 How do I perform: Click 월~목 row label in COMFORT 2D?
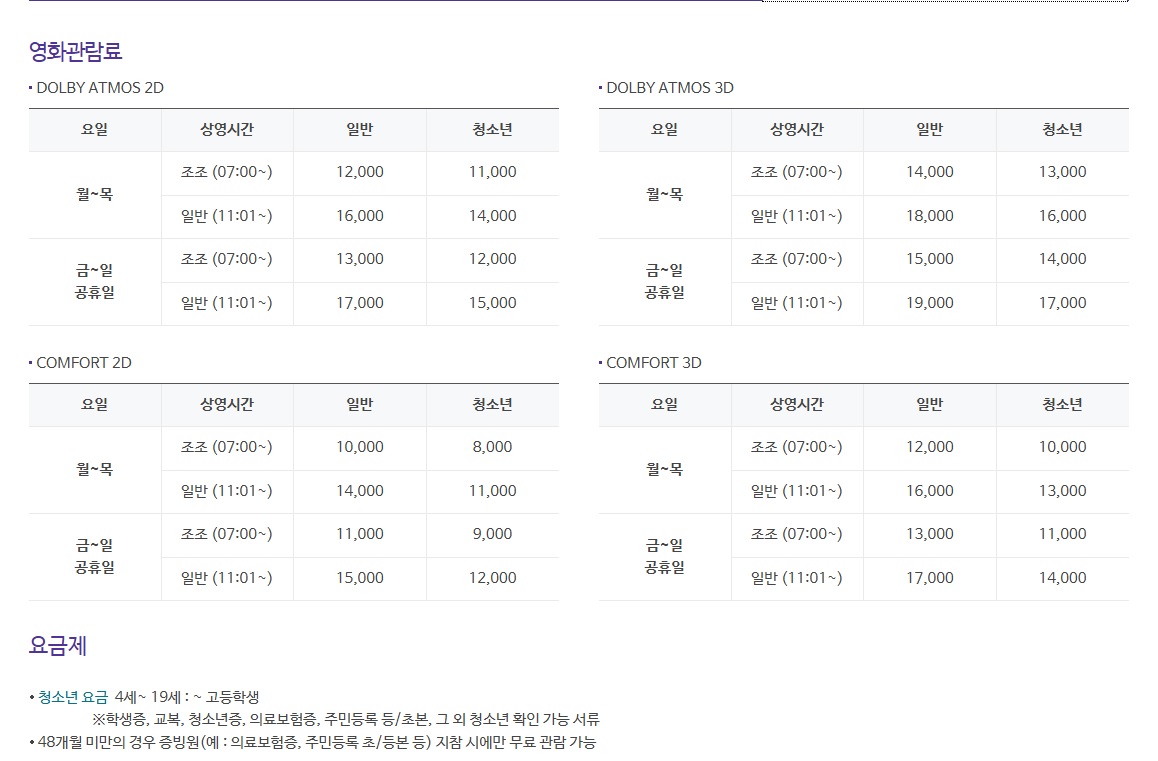tap(95, 469)
